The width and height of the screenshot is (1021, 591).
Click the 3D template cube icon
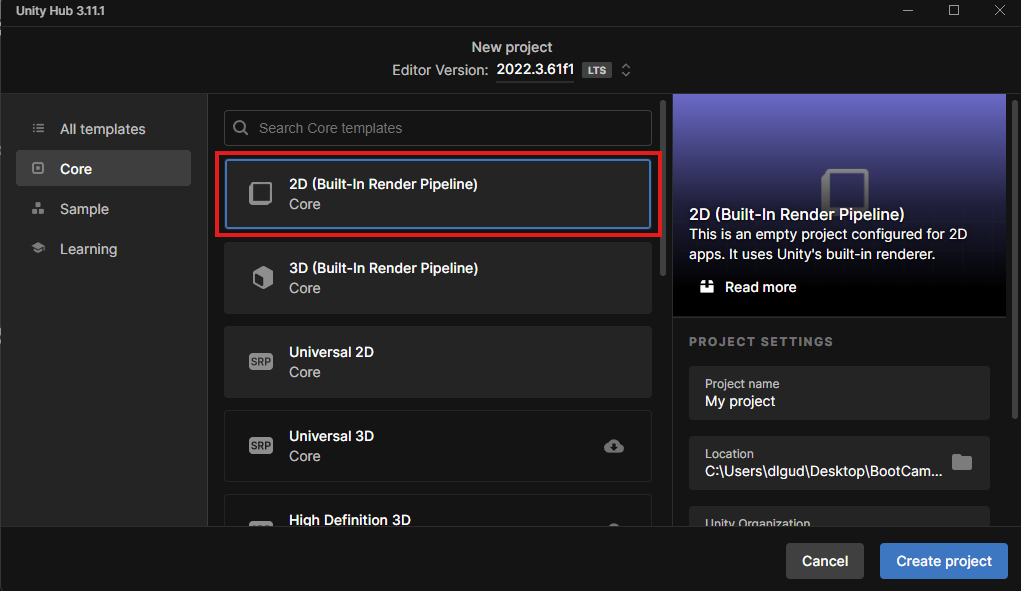pos(262,277)
